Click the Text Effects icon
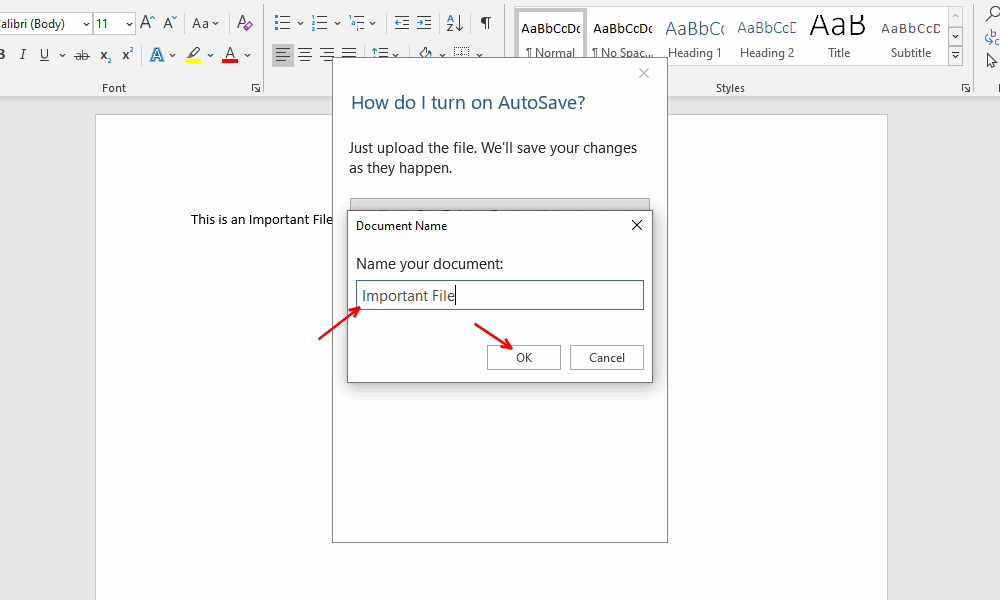Screen dimensions: 1000x600 (155, 55)
